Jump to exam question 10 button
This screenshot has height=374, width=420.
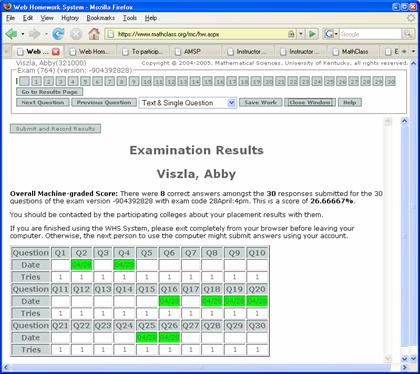146,81
